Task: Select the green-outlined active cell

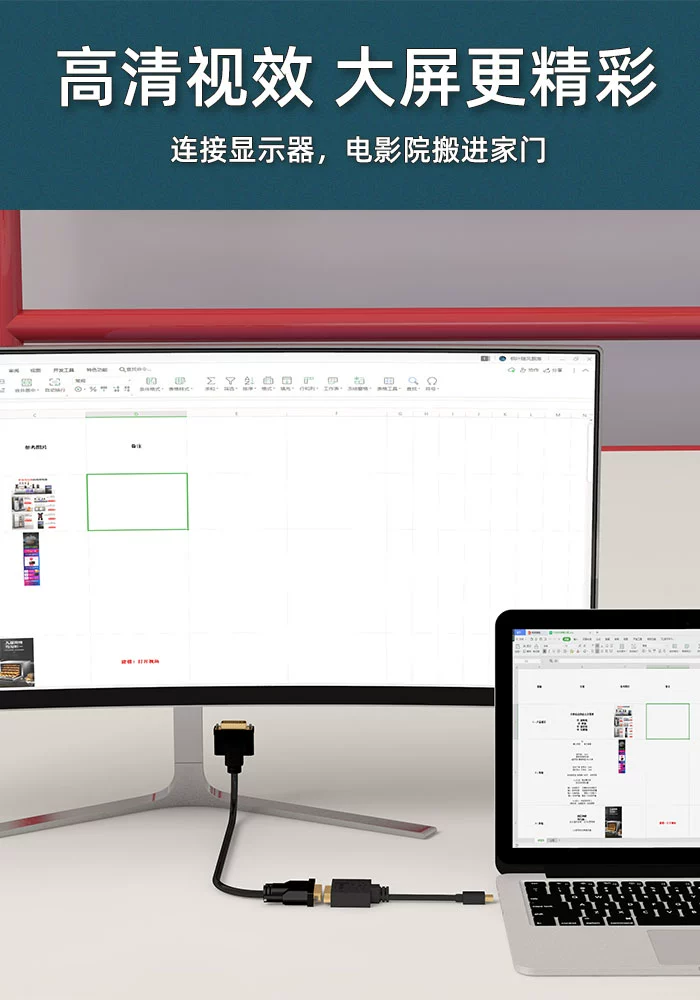Action: (x=137, y=501)
